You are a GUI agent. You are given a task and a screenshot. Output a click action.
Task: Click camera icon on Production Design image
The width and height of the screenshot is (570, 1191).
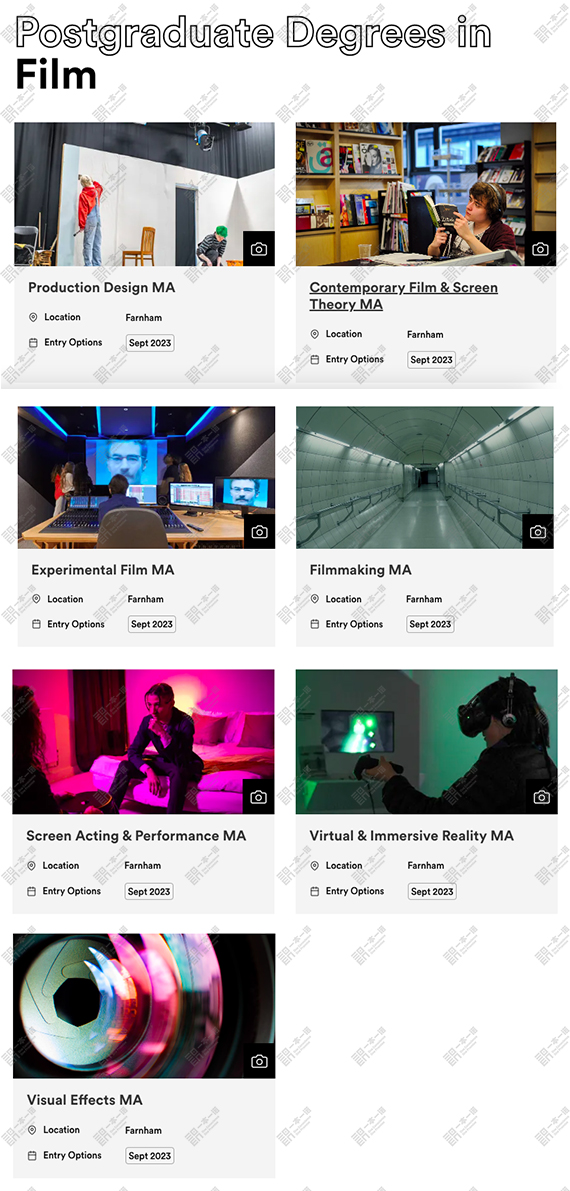click(x=258, y=249)
